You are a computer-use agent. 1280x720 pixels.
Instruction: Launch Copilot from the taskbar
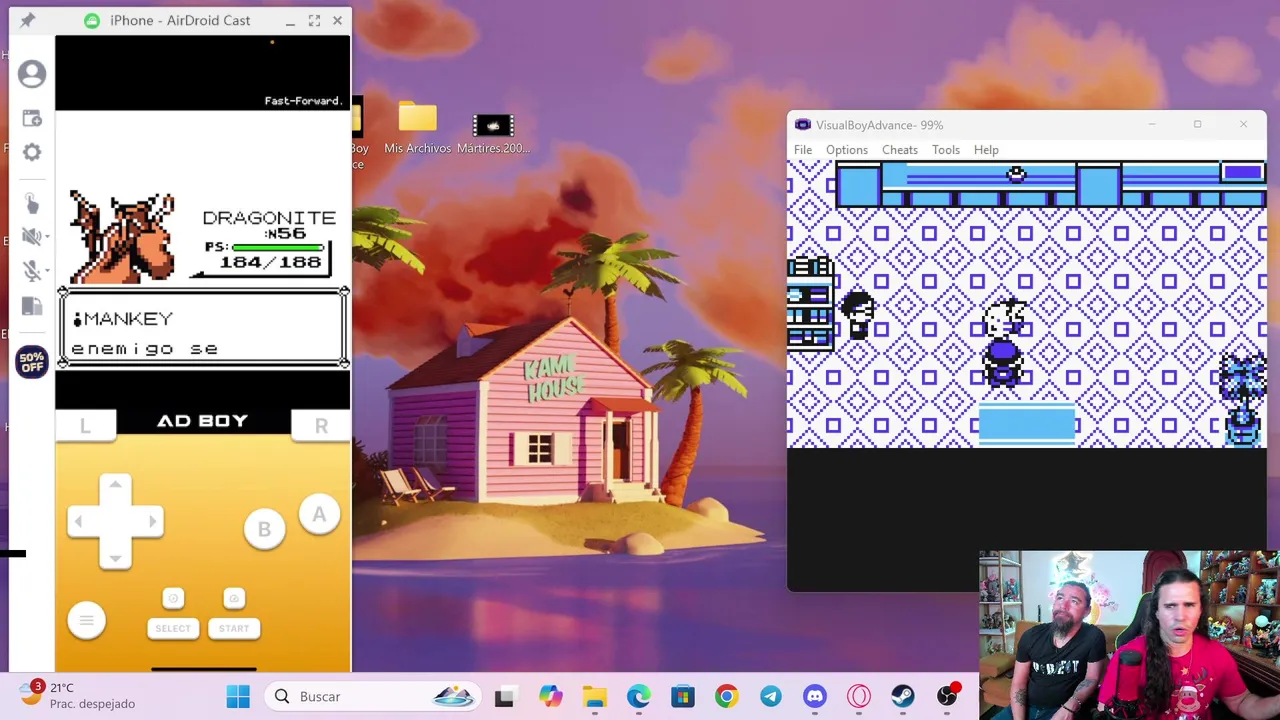(550, 696)
